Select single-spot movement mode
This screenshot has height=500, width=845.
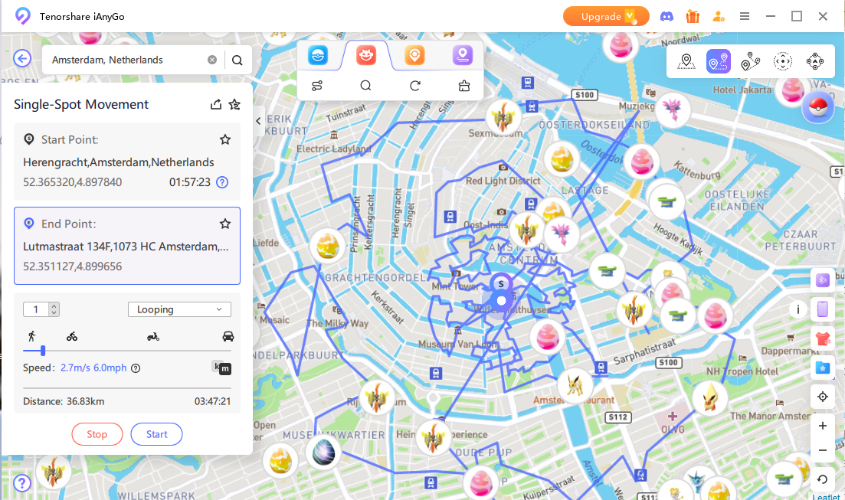[718, 61]
